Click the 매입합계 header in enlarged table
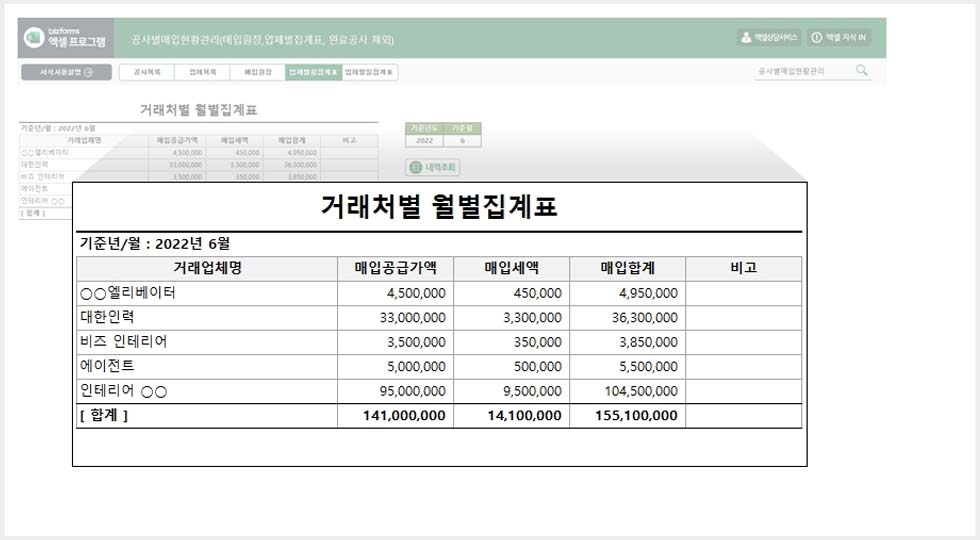The height and width of the screenshot is (540, 980). (x=628, y=269)
